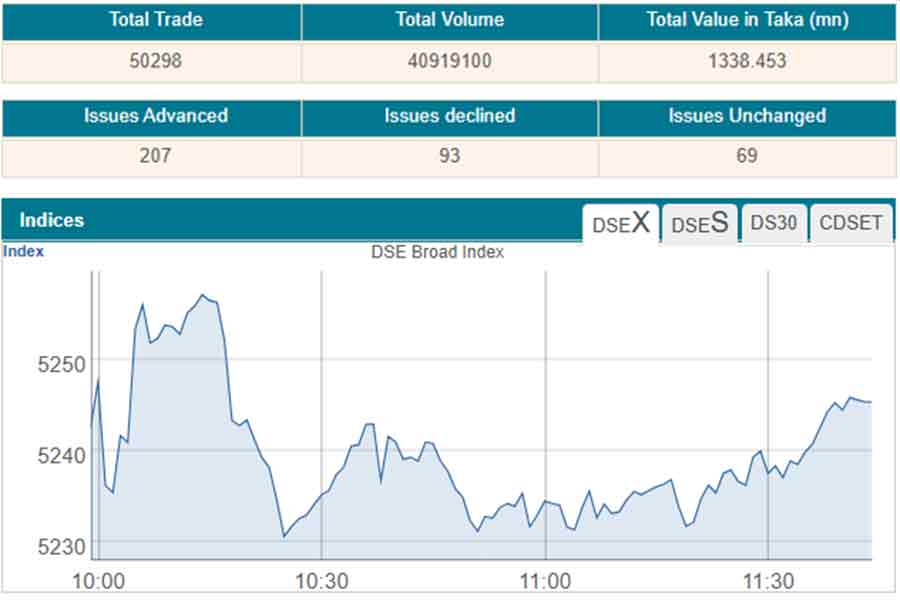
Task: Switch to the DSEX index tab
Action: [x=621, y=223]
